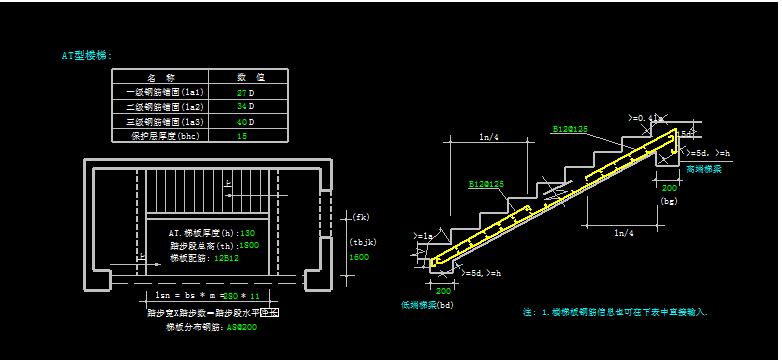The image size is (782, 361).
Task: Click the '低端梯梁(bd)' label
Action: [427, 304]
